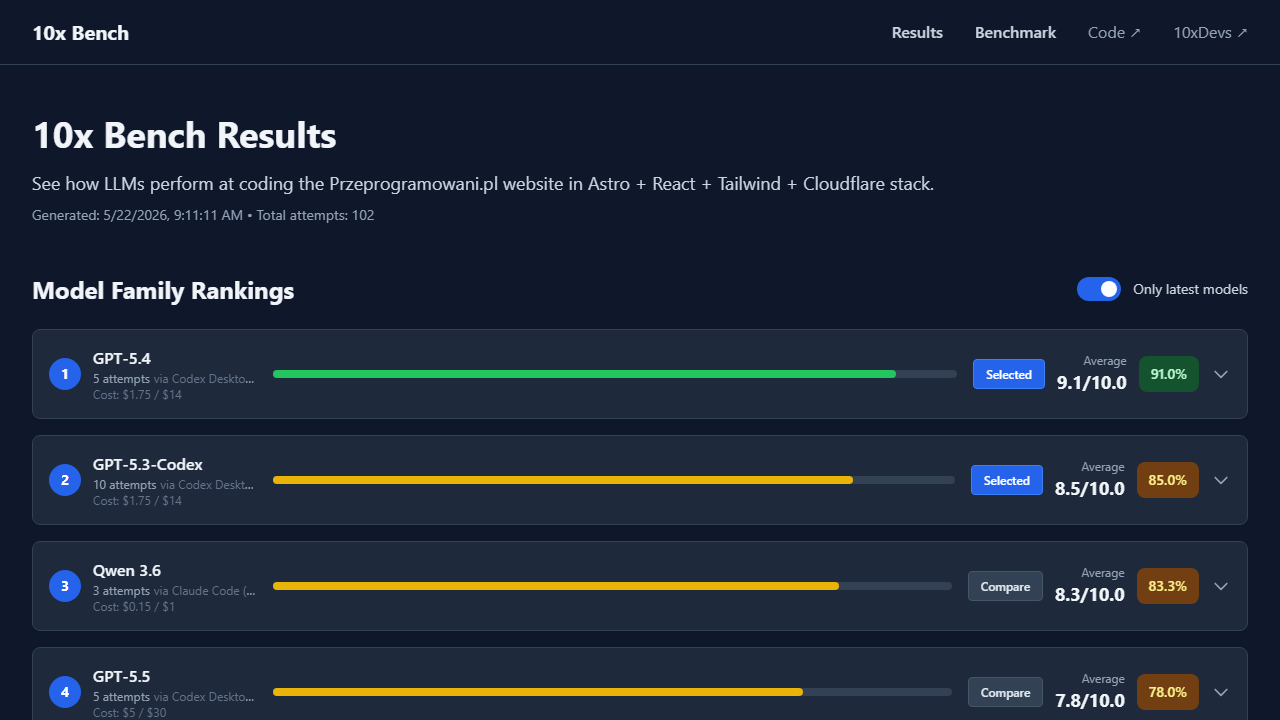Open the Code external link
Image resolution: width=1280 pixels, height=720 pixels.
(x=1114, y=33)
